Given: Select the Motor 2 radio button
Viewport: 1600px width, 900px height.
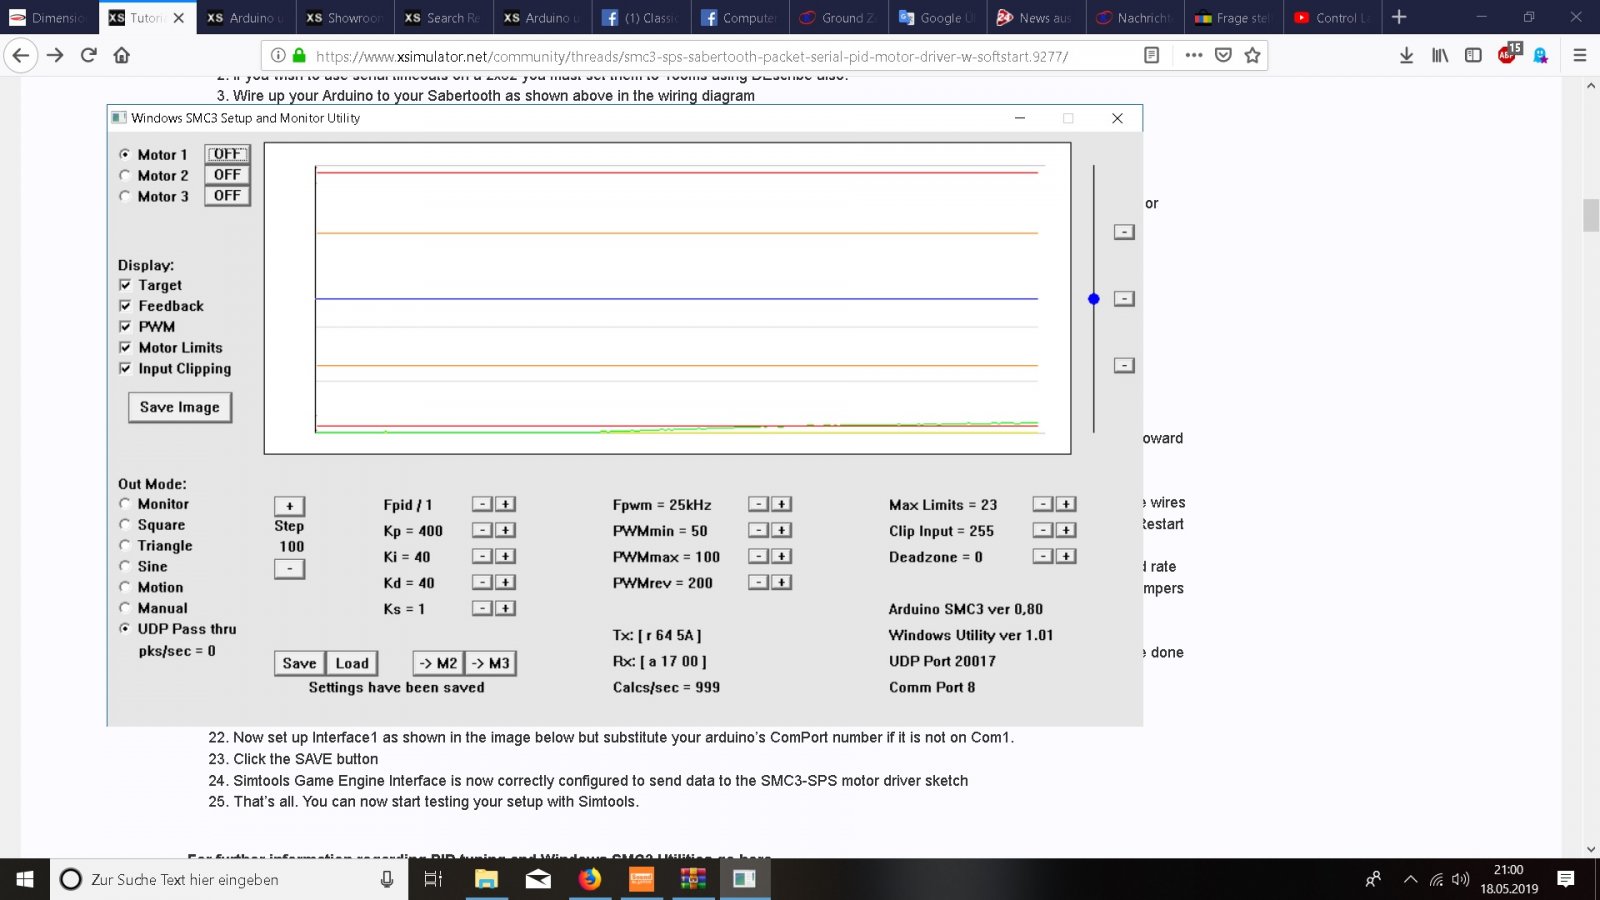Looking at the screenshot, I should (125, 175).
